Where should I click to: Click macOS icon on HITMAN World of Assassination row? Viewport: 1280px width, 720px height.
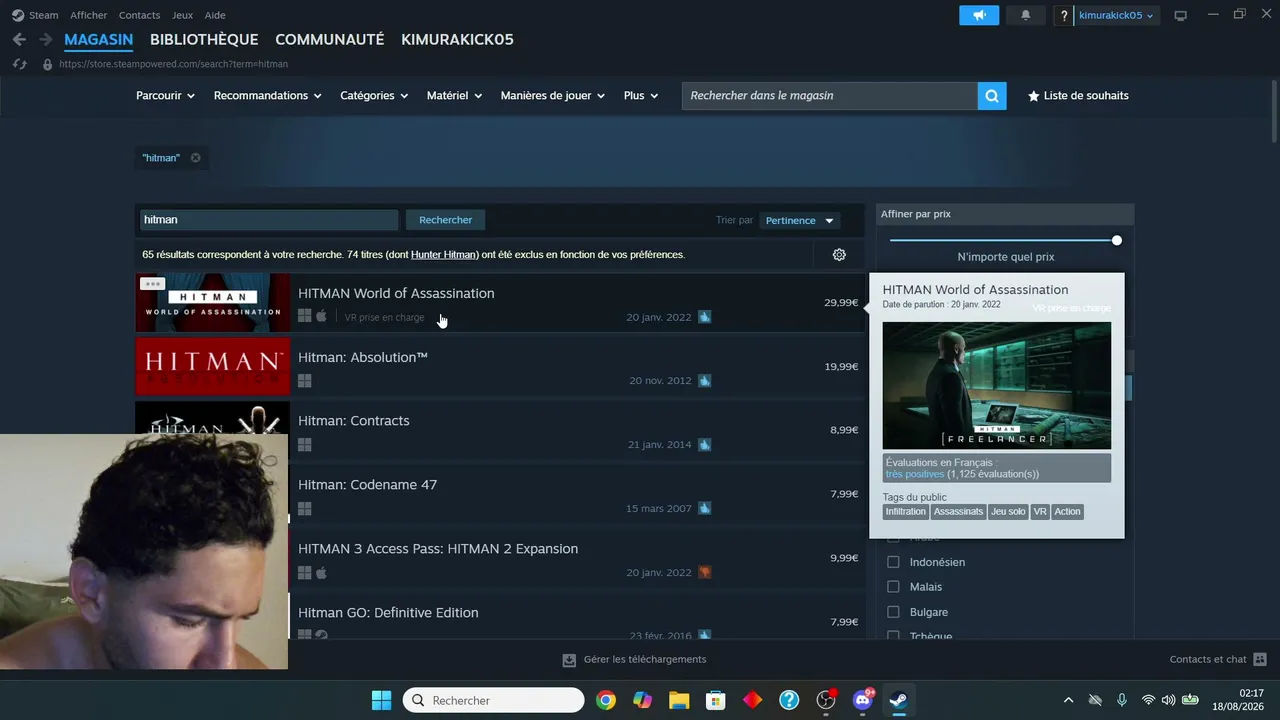pos(322,316)
